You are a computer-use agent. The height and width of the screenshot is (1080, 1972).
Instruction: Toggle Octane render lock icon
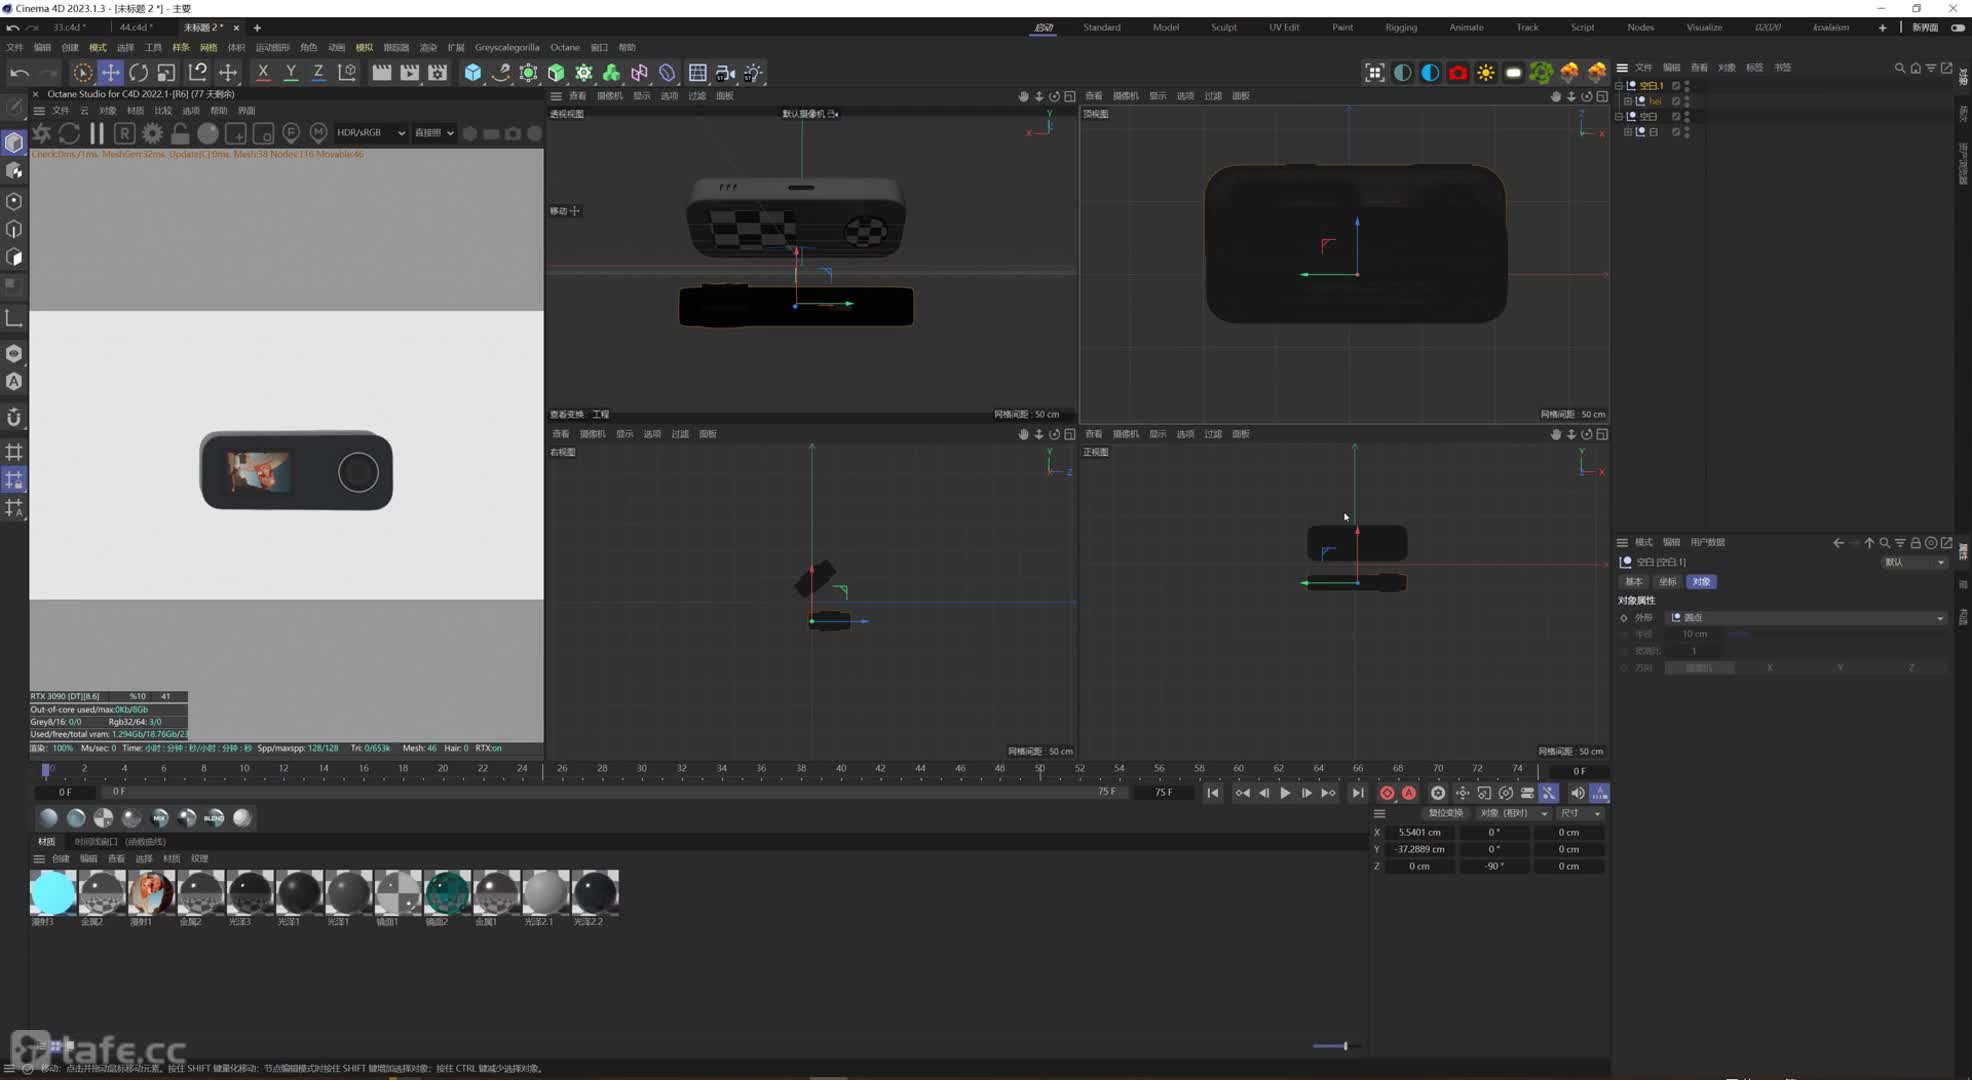[x=180, y=132]
